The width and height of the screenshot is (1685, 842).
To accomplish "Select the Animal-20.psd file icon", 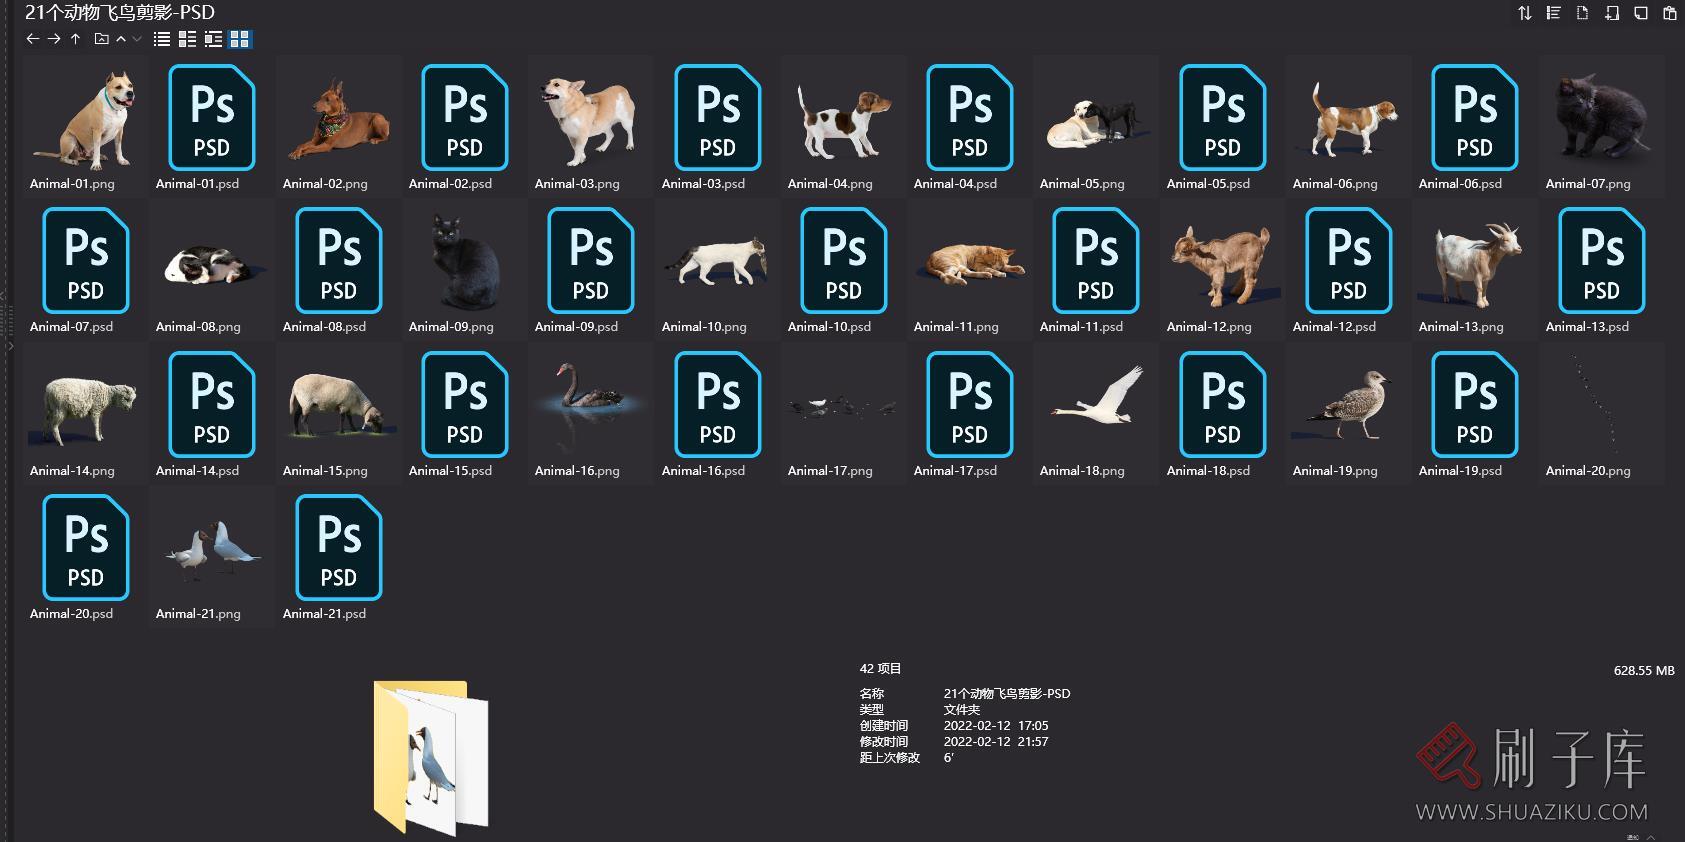I will [x=85, y=548].
